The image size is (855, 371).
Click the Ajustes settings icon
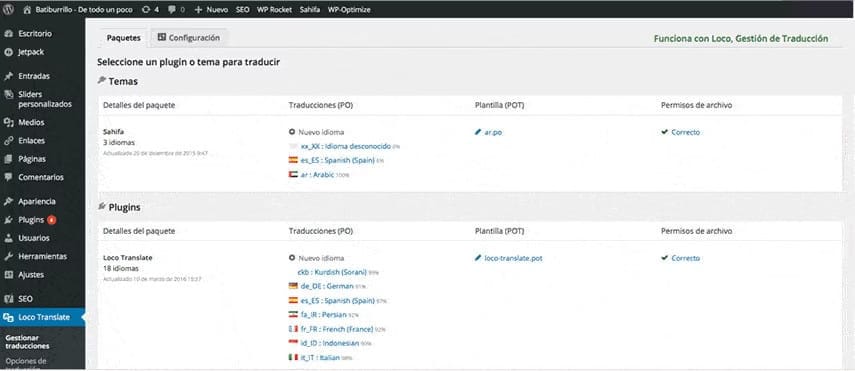(8, 275)
